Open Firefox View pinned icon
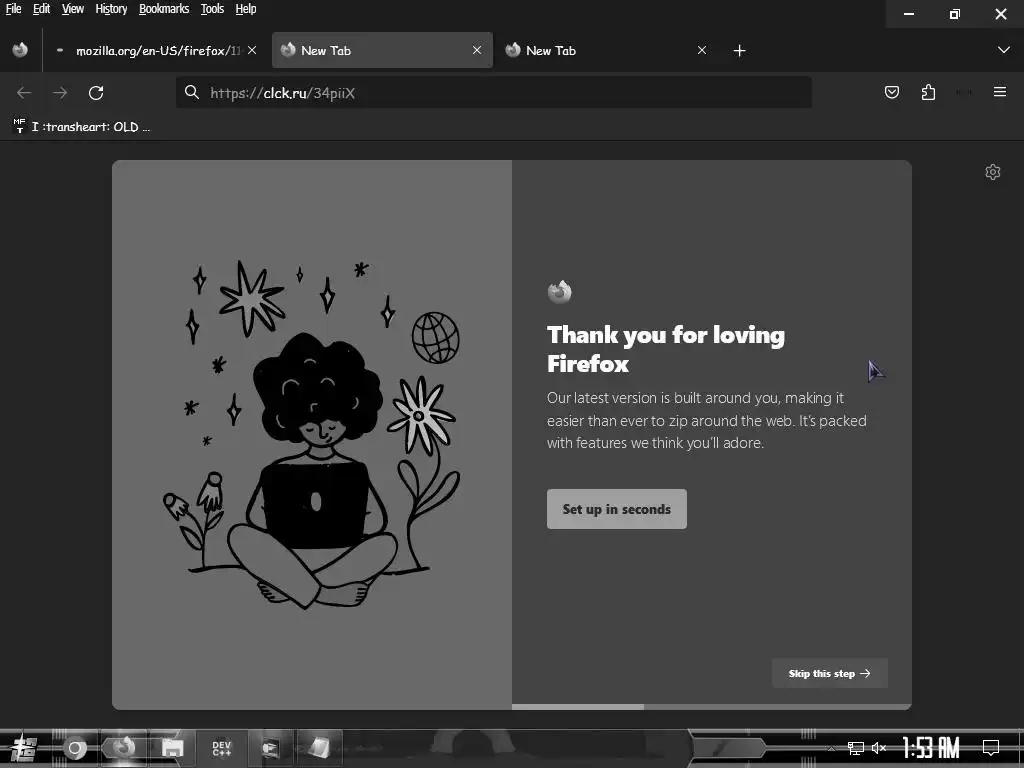This screenshot has width=1024, height=768. pyautogui.click(x=20, y=50)
